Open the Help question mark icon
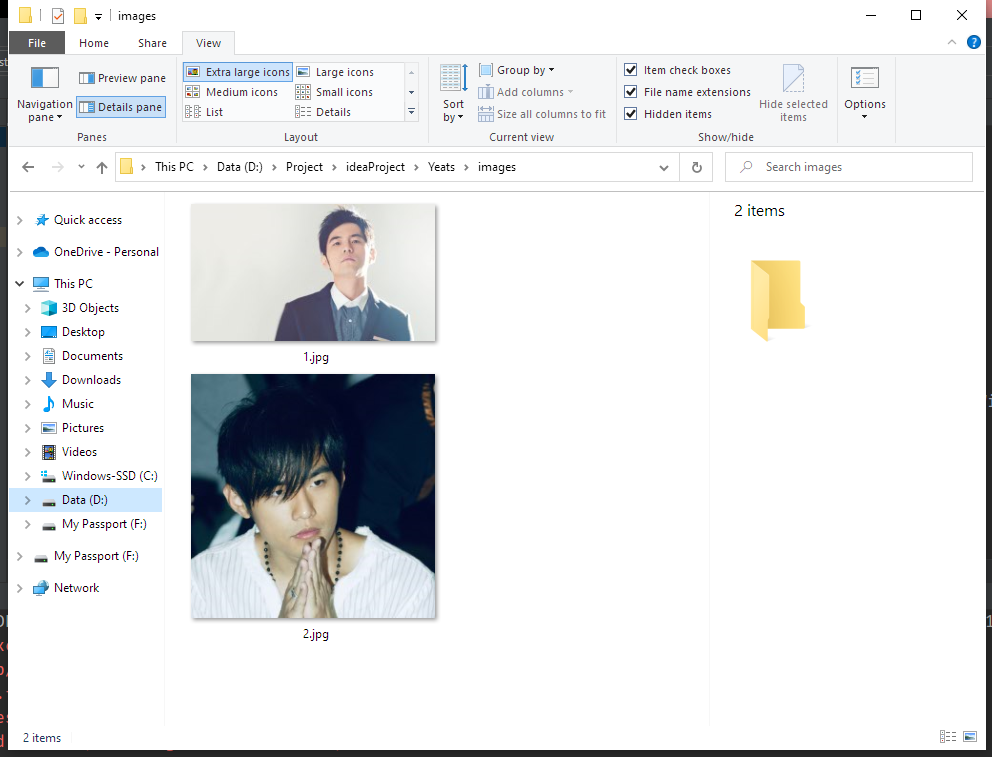The height and width of the screenshot is (757, 992). click(974, 42)
